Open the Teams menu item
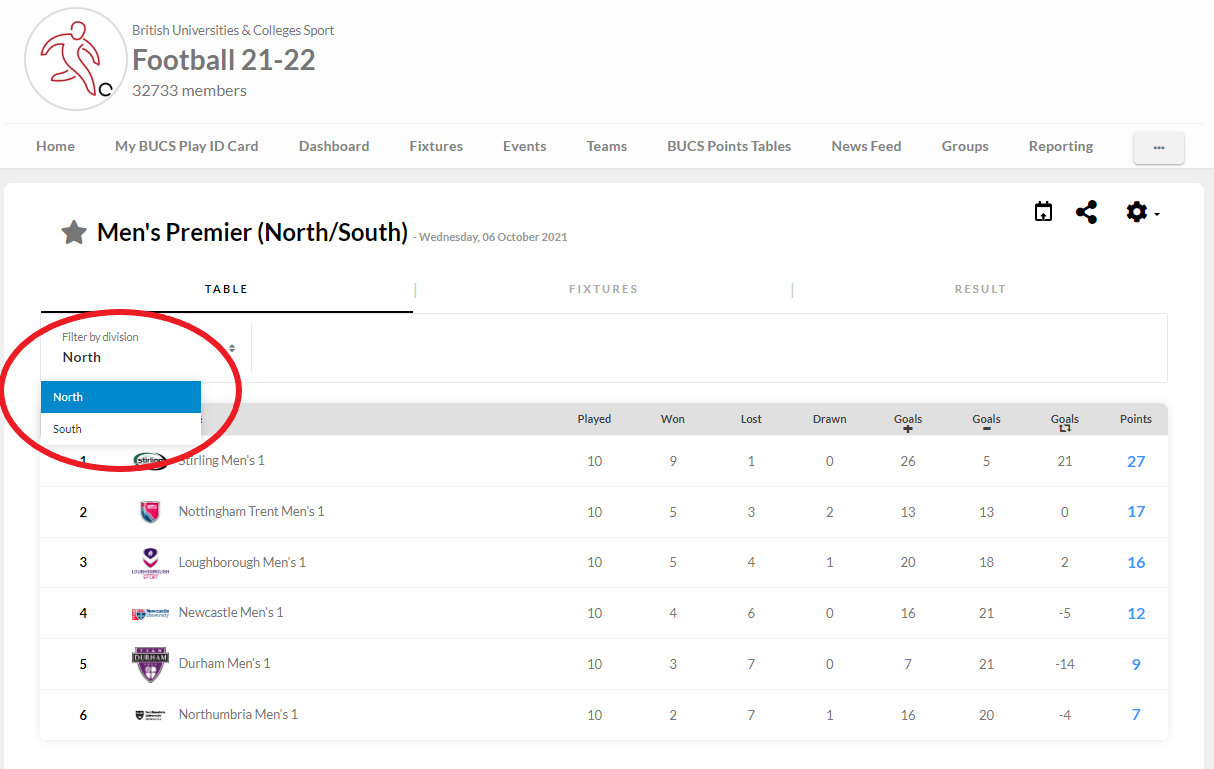The image size is (1214, 769). [x=607, y=146]
